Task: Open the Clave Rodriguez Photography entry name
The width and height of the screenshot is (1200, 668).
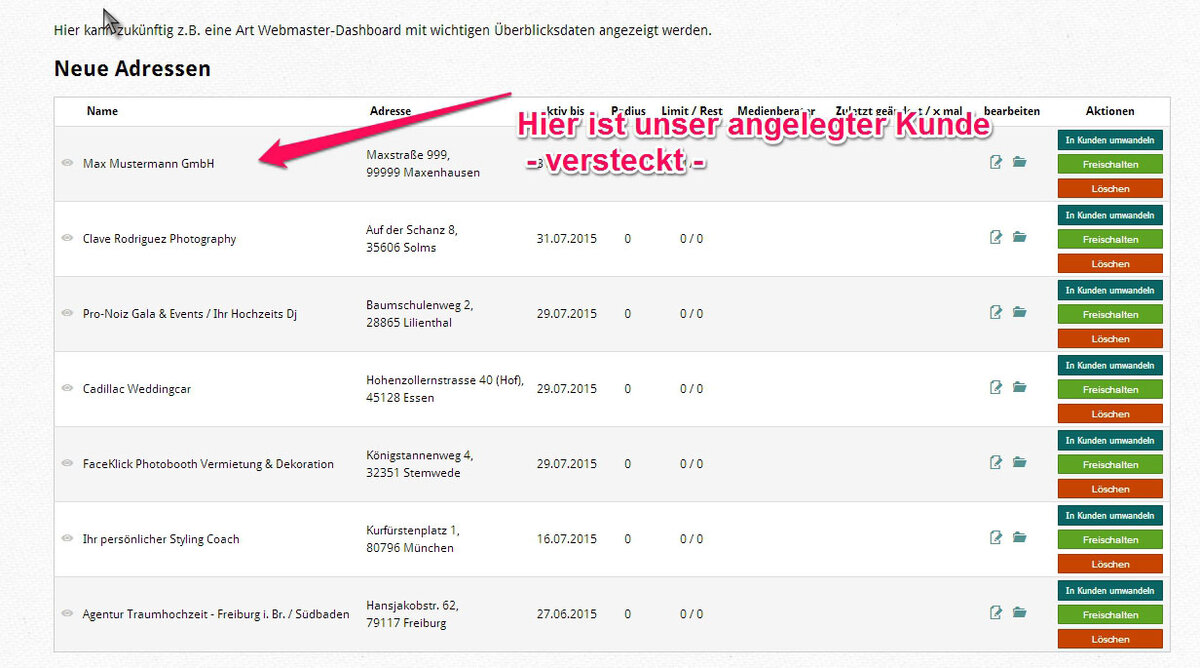Action: (159, 239)
